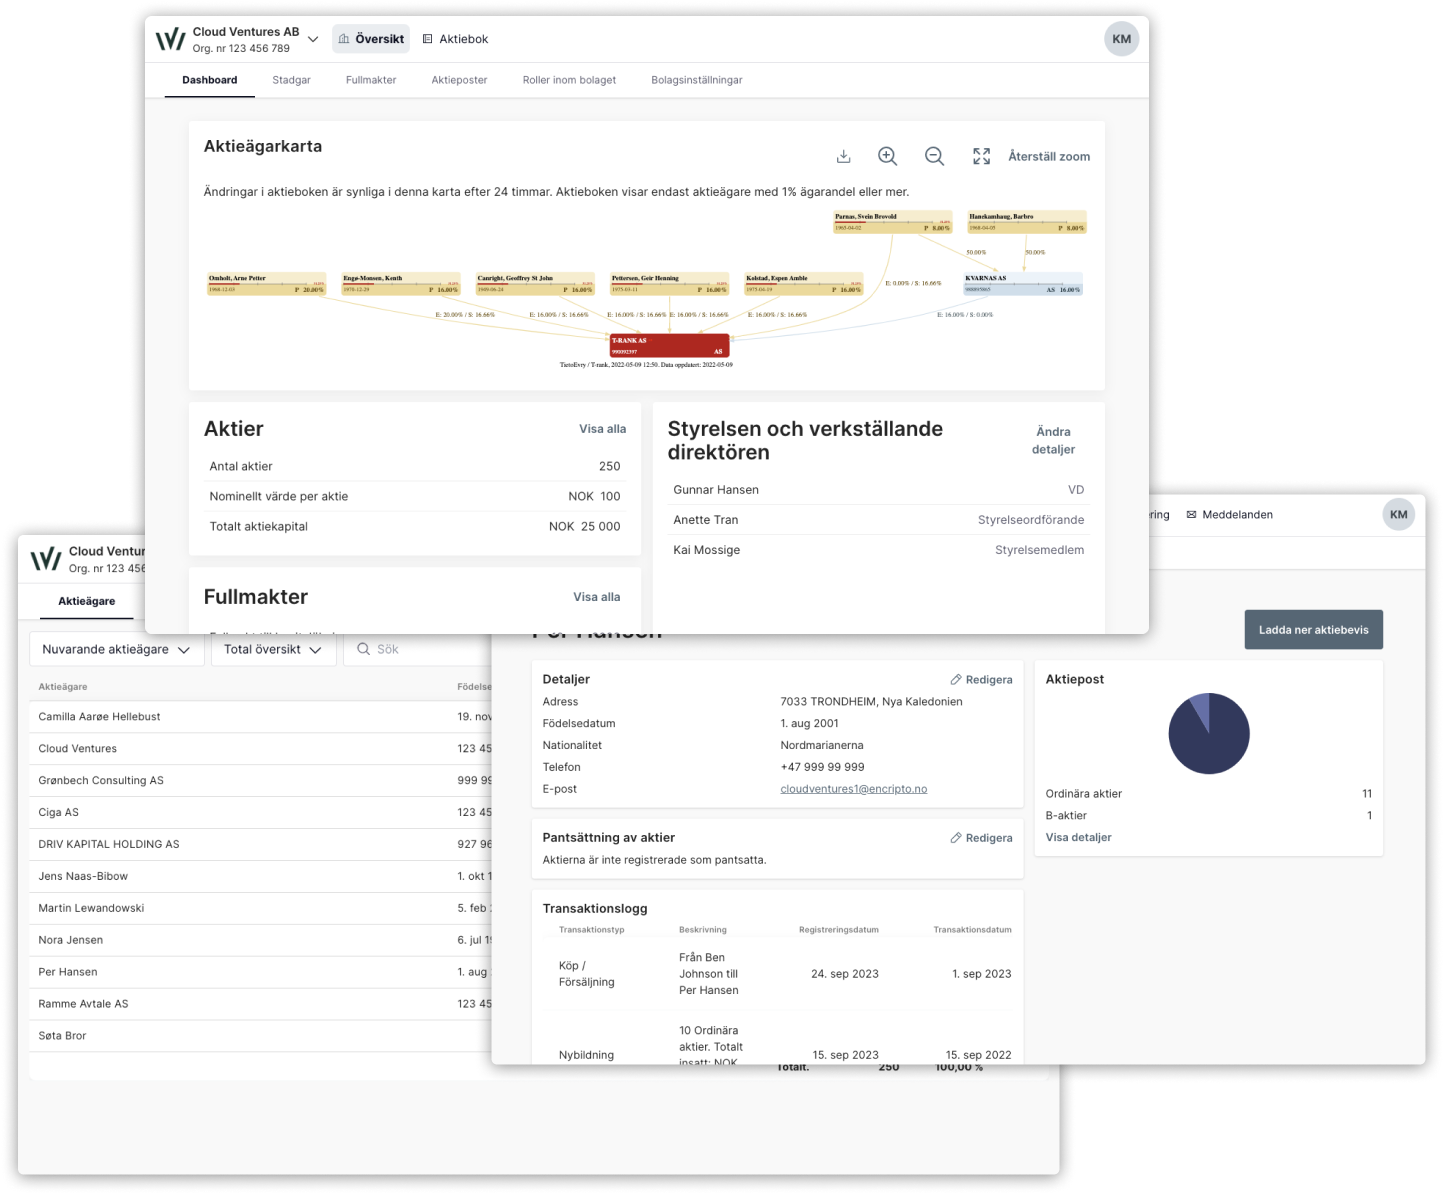Click Ladda ner aktiebevis
The height and width of the screenshot is (1195, 1444).
click(x=1313, y=629)
